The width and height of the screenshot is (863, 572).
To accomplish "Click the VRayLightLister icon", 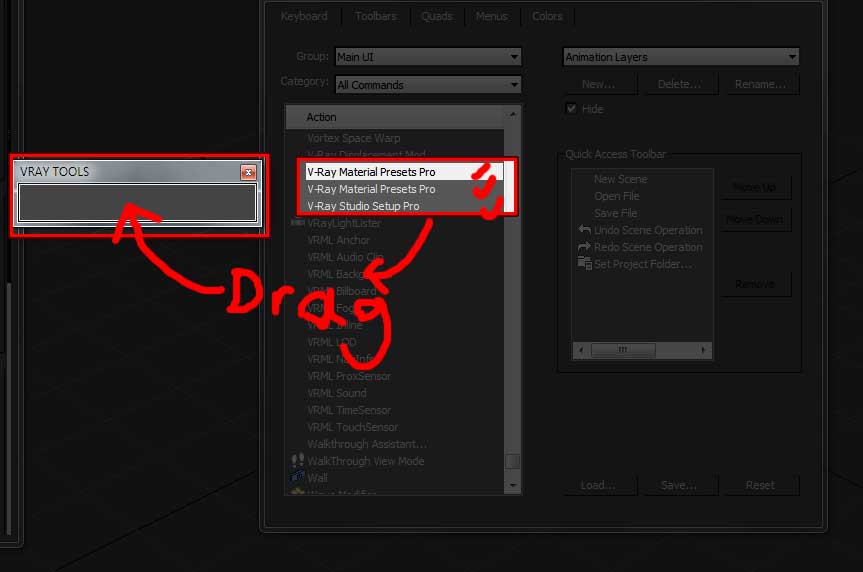I will pos(297,222).
